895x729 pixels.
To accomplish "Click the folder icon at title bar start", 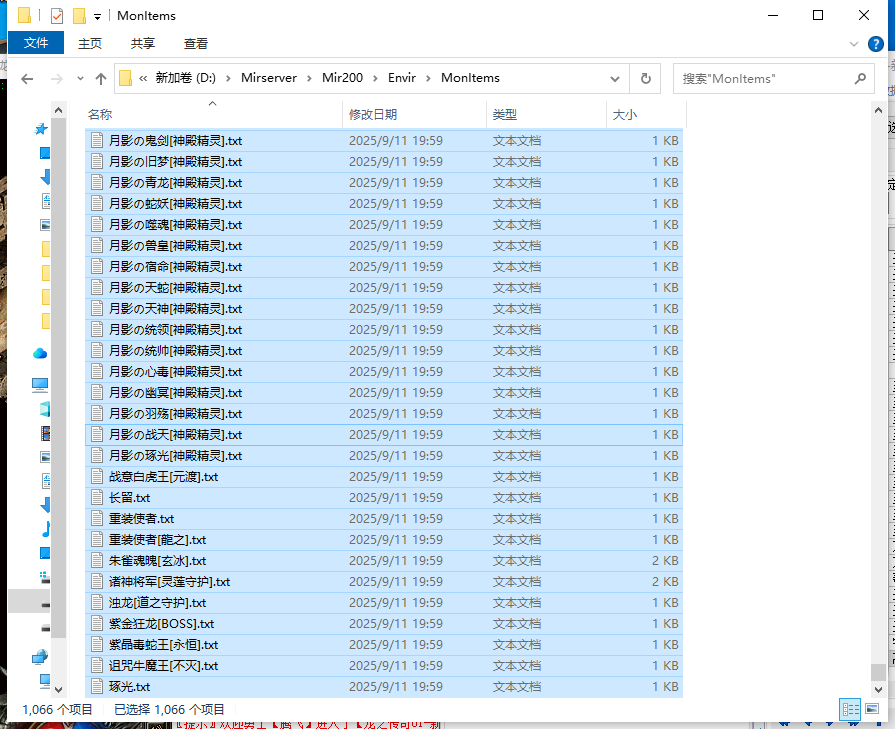I will tap(25, 15).
